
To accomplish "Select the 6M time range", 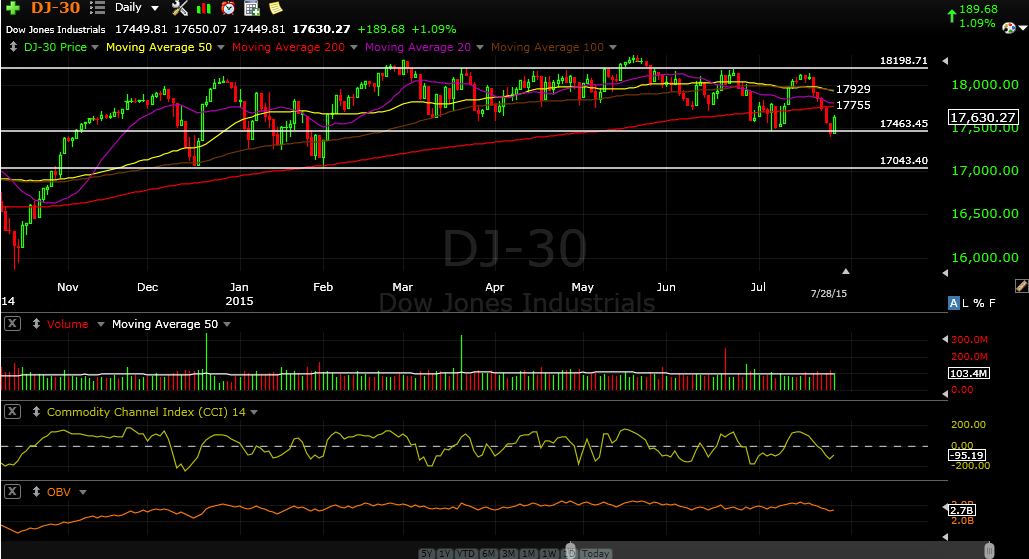I will (488, 554).
